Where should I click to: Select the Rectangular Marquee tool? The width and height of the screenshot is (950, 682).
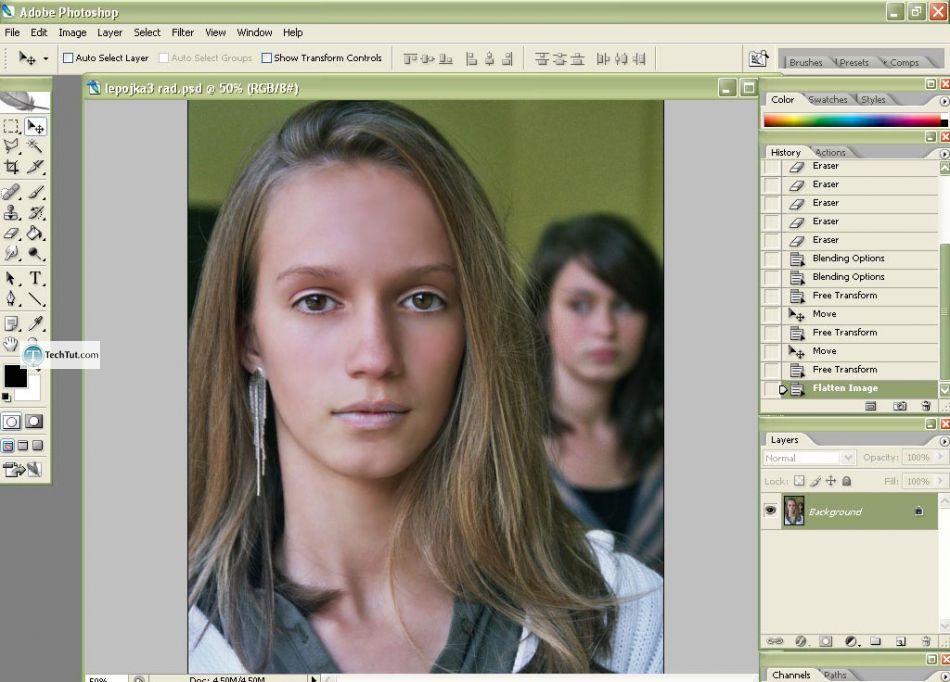(x=12, y=127)
